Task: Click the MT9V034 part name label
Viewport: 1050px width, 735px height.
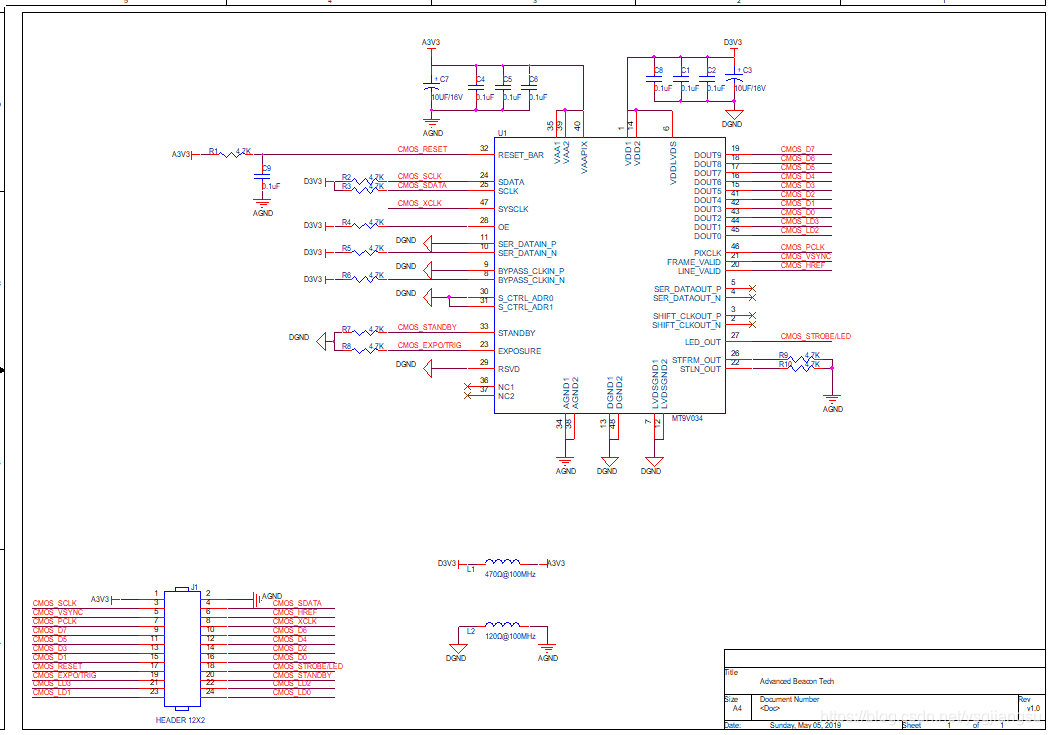Action: coord(687,419)
